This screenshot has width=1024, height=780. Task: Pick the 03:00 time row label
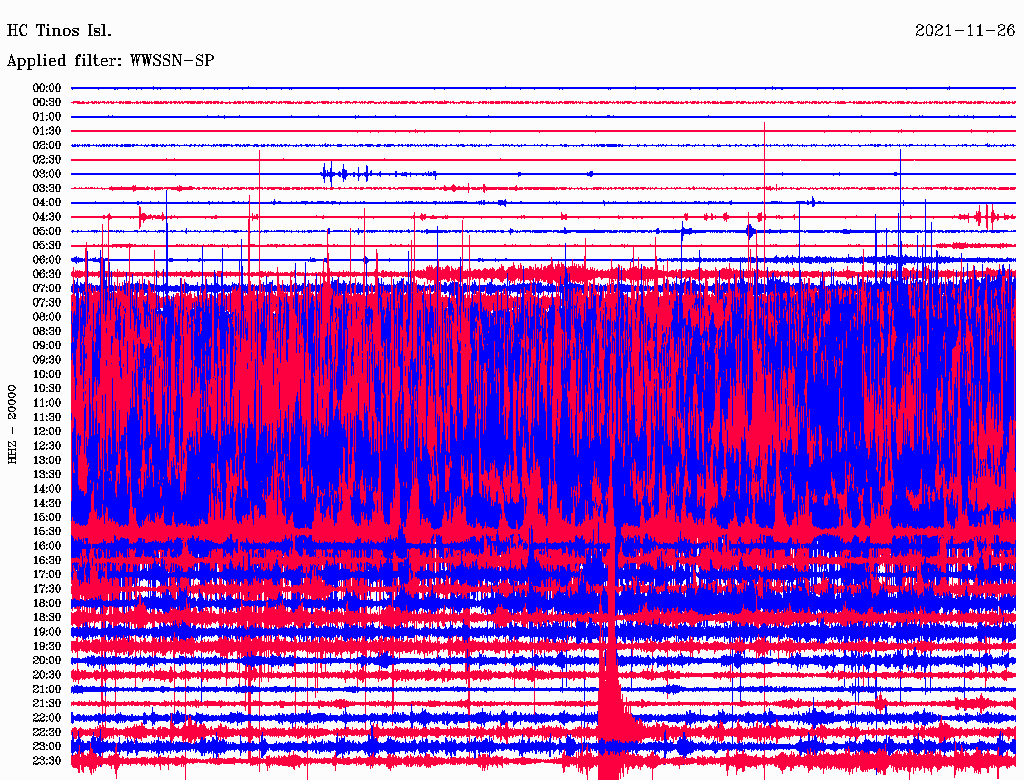point(47,174)
